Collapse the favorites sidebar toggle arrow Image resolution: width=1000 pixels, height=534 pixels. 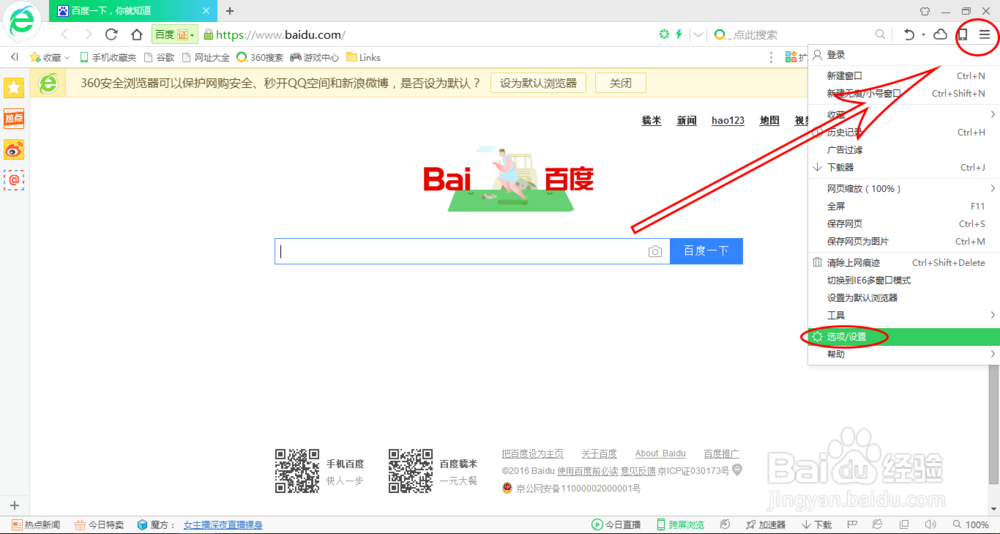pos(14,57)
